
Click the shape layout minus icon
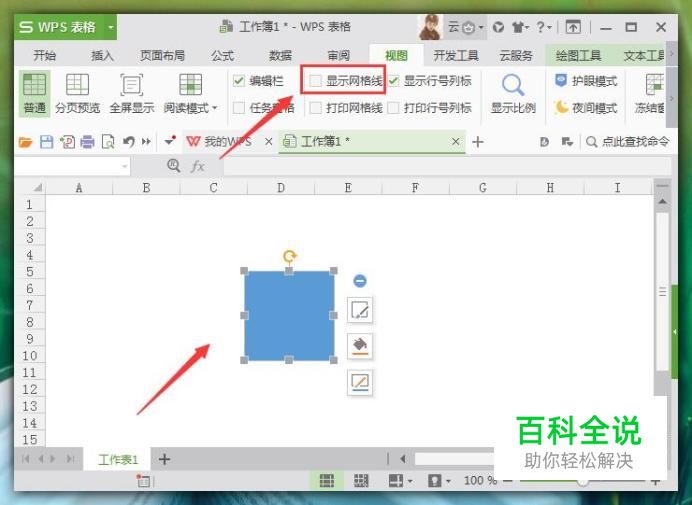(x=360, y=281)
